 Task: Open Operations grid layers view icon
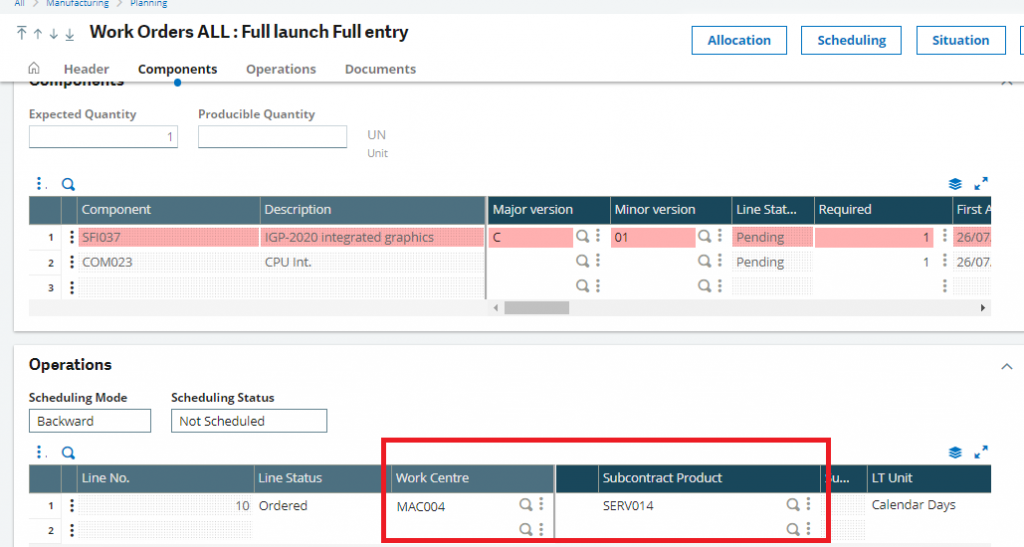pyautogui.click(x=955, y=453)
